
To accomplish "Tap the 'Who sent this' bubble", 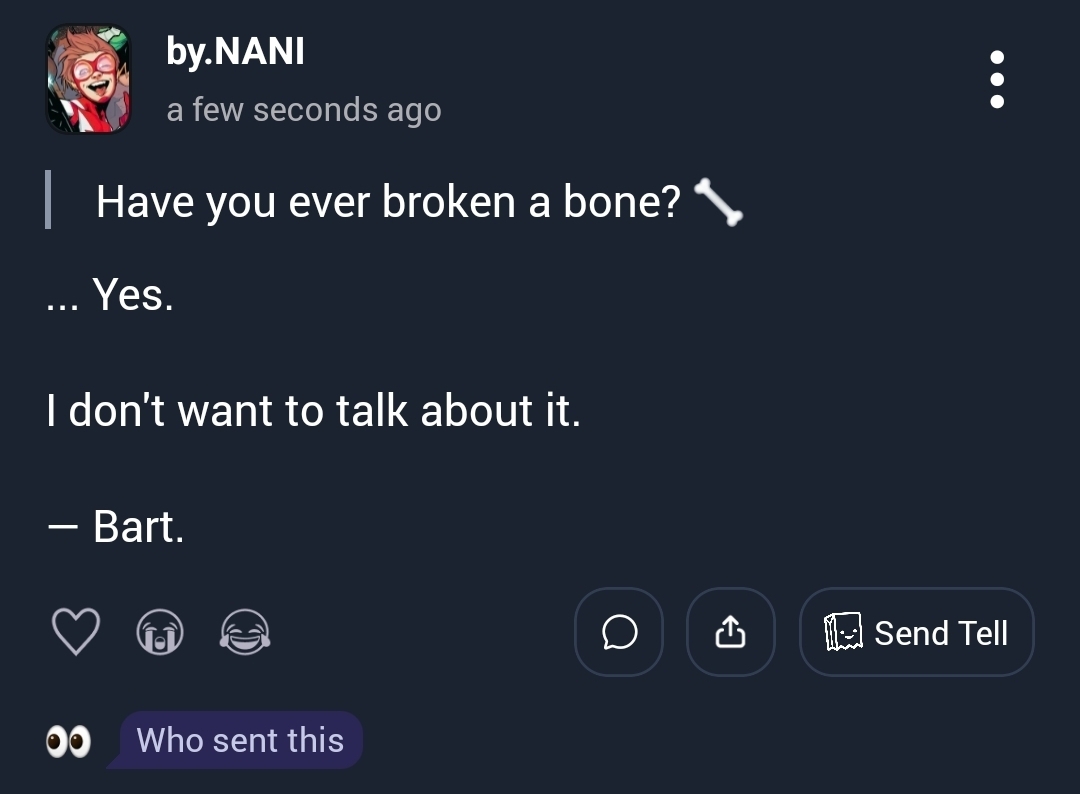I will coord(240,741).
